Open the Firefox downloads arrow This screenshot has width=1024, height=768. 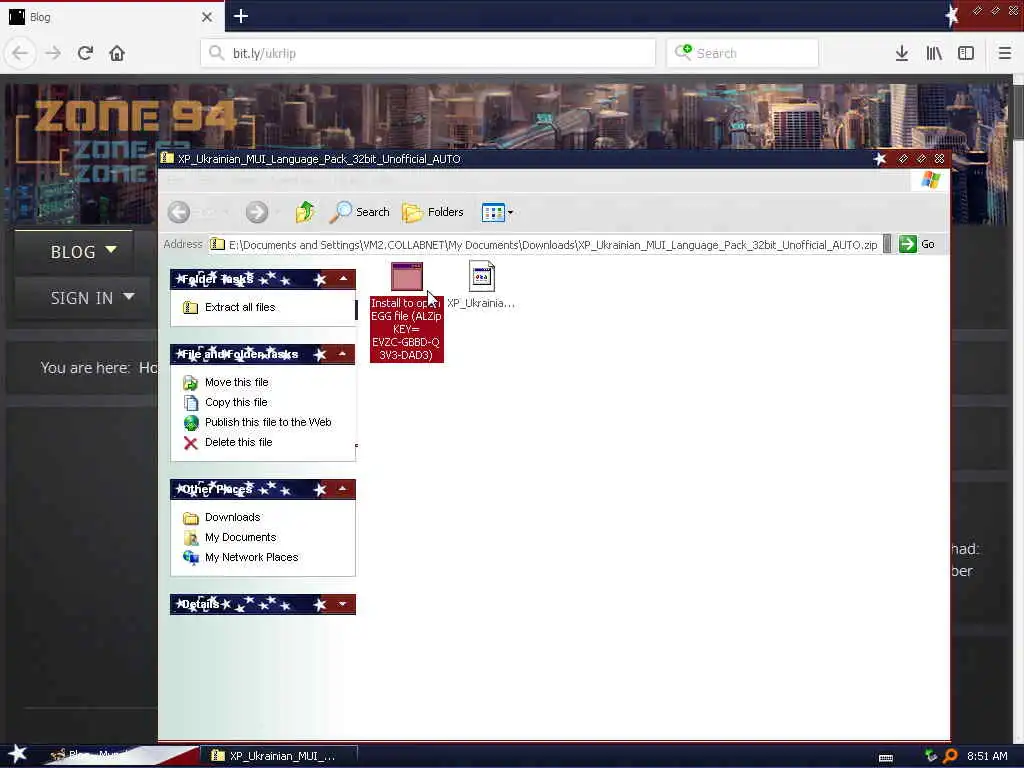point(901,53)
